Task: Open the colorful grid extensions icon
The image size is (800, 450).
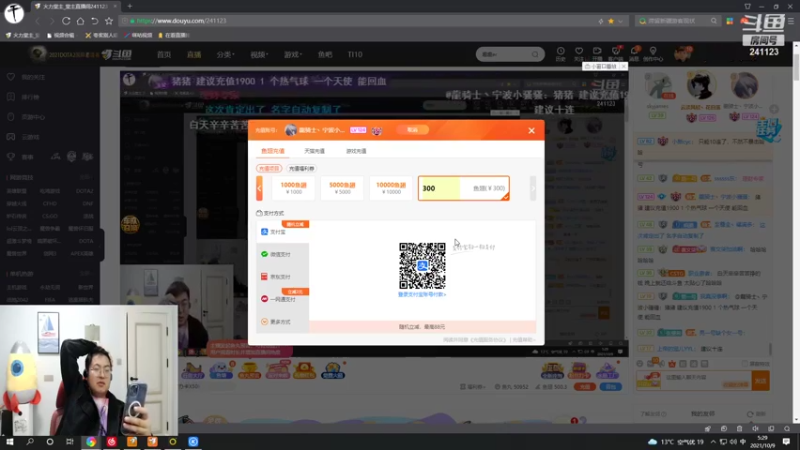Action: pos(730,21)
